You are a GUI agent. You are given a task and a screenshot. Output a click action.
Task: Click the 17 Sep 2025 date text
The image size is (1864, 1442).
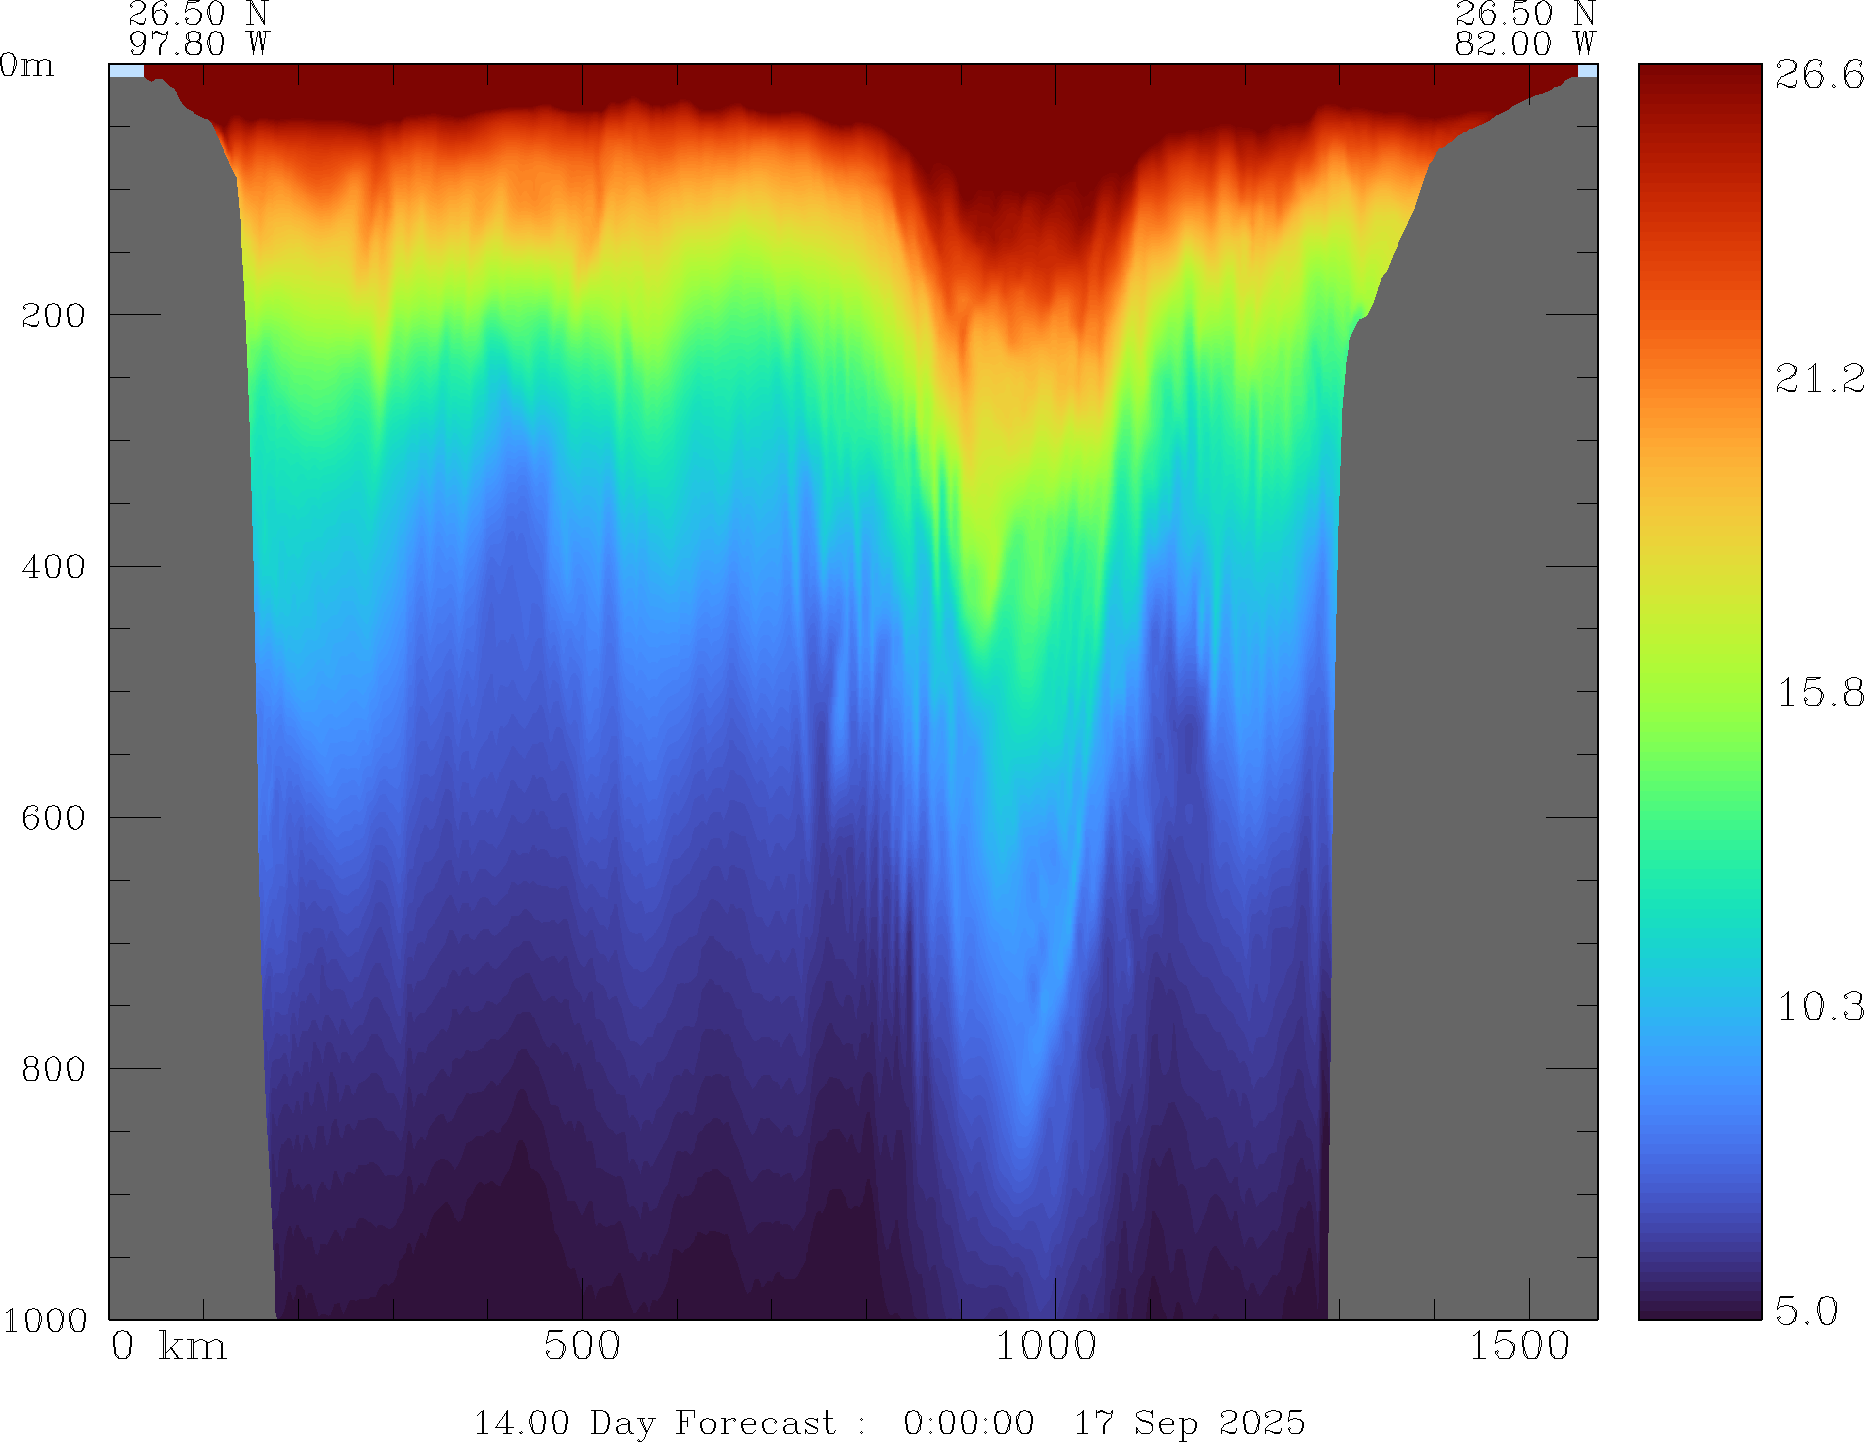[1189, 1423]
